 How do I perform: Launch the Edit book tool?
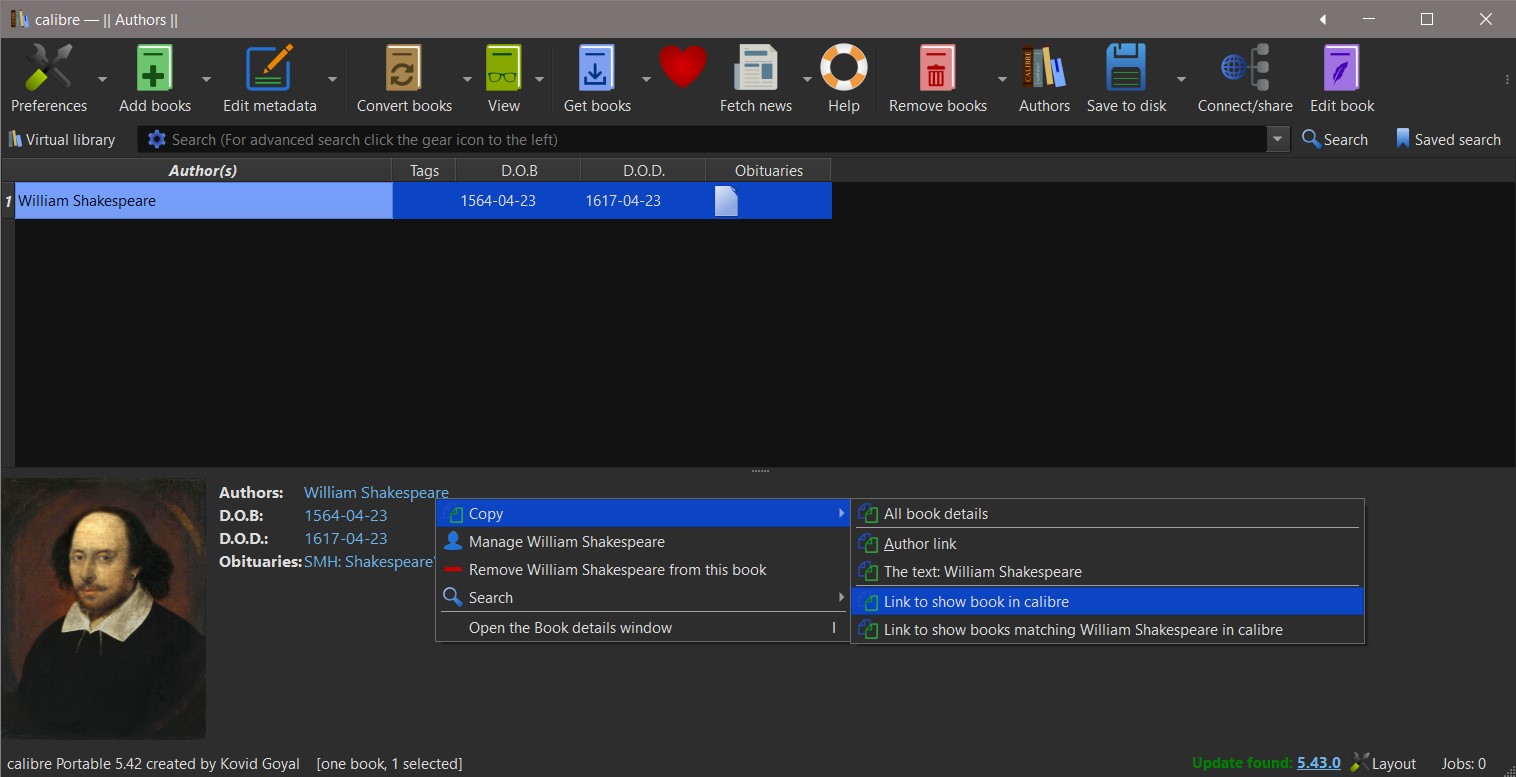tap(1342, 69)
